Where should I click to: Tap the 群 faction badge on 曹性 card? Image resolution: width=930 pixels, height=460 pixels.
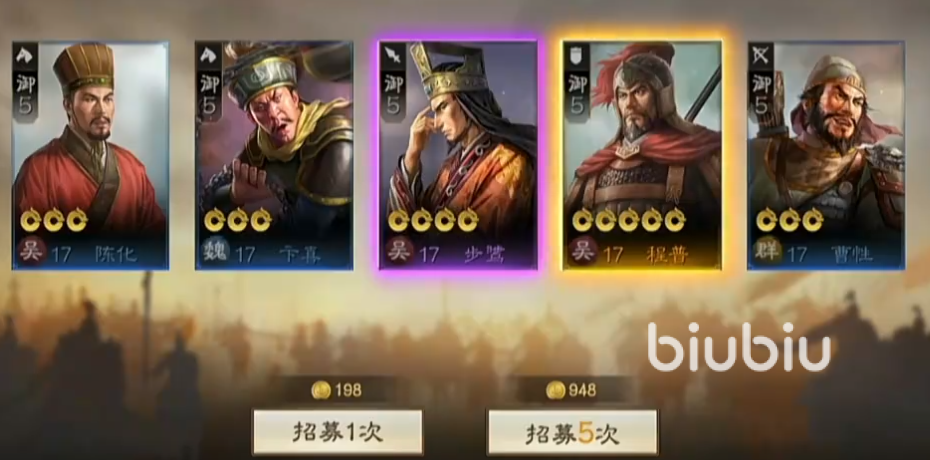pyautogui.click(x=766, y=252)
